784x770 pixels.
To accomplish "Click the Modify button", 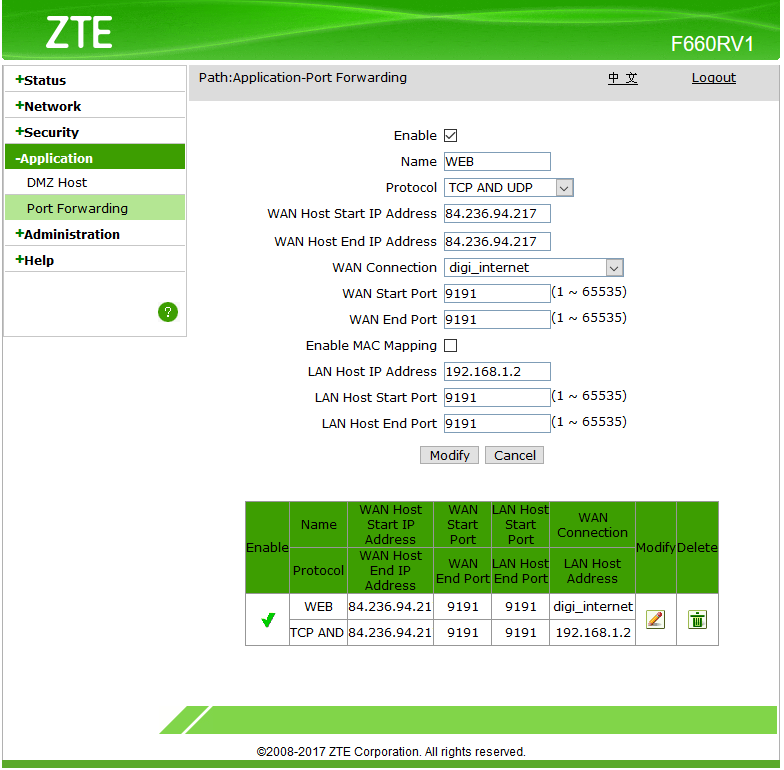I will [450, 456].
